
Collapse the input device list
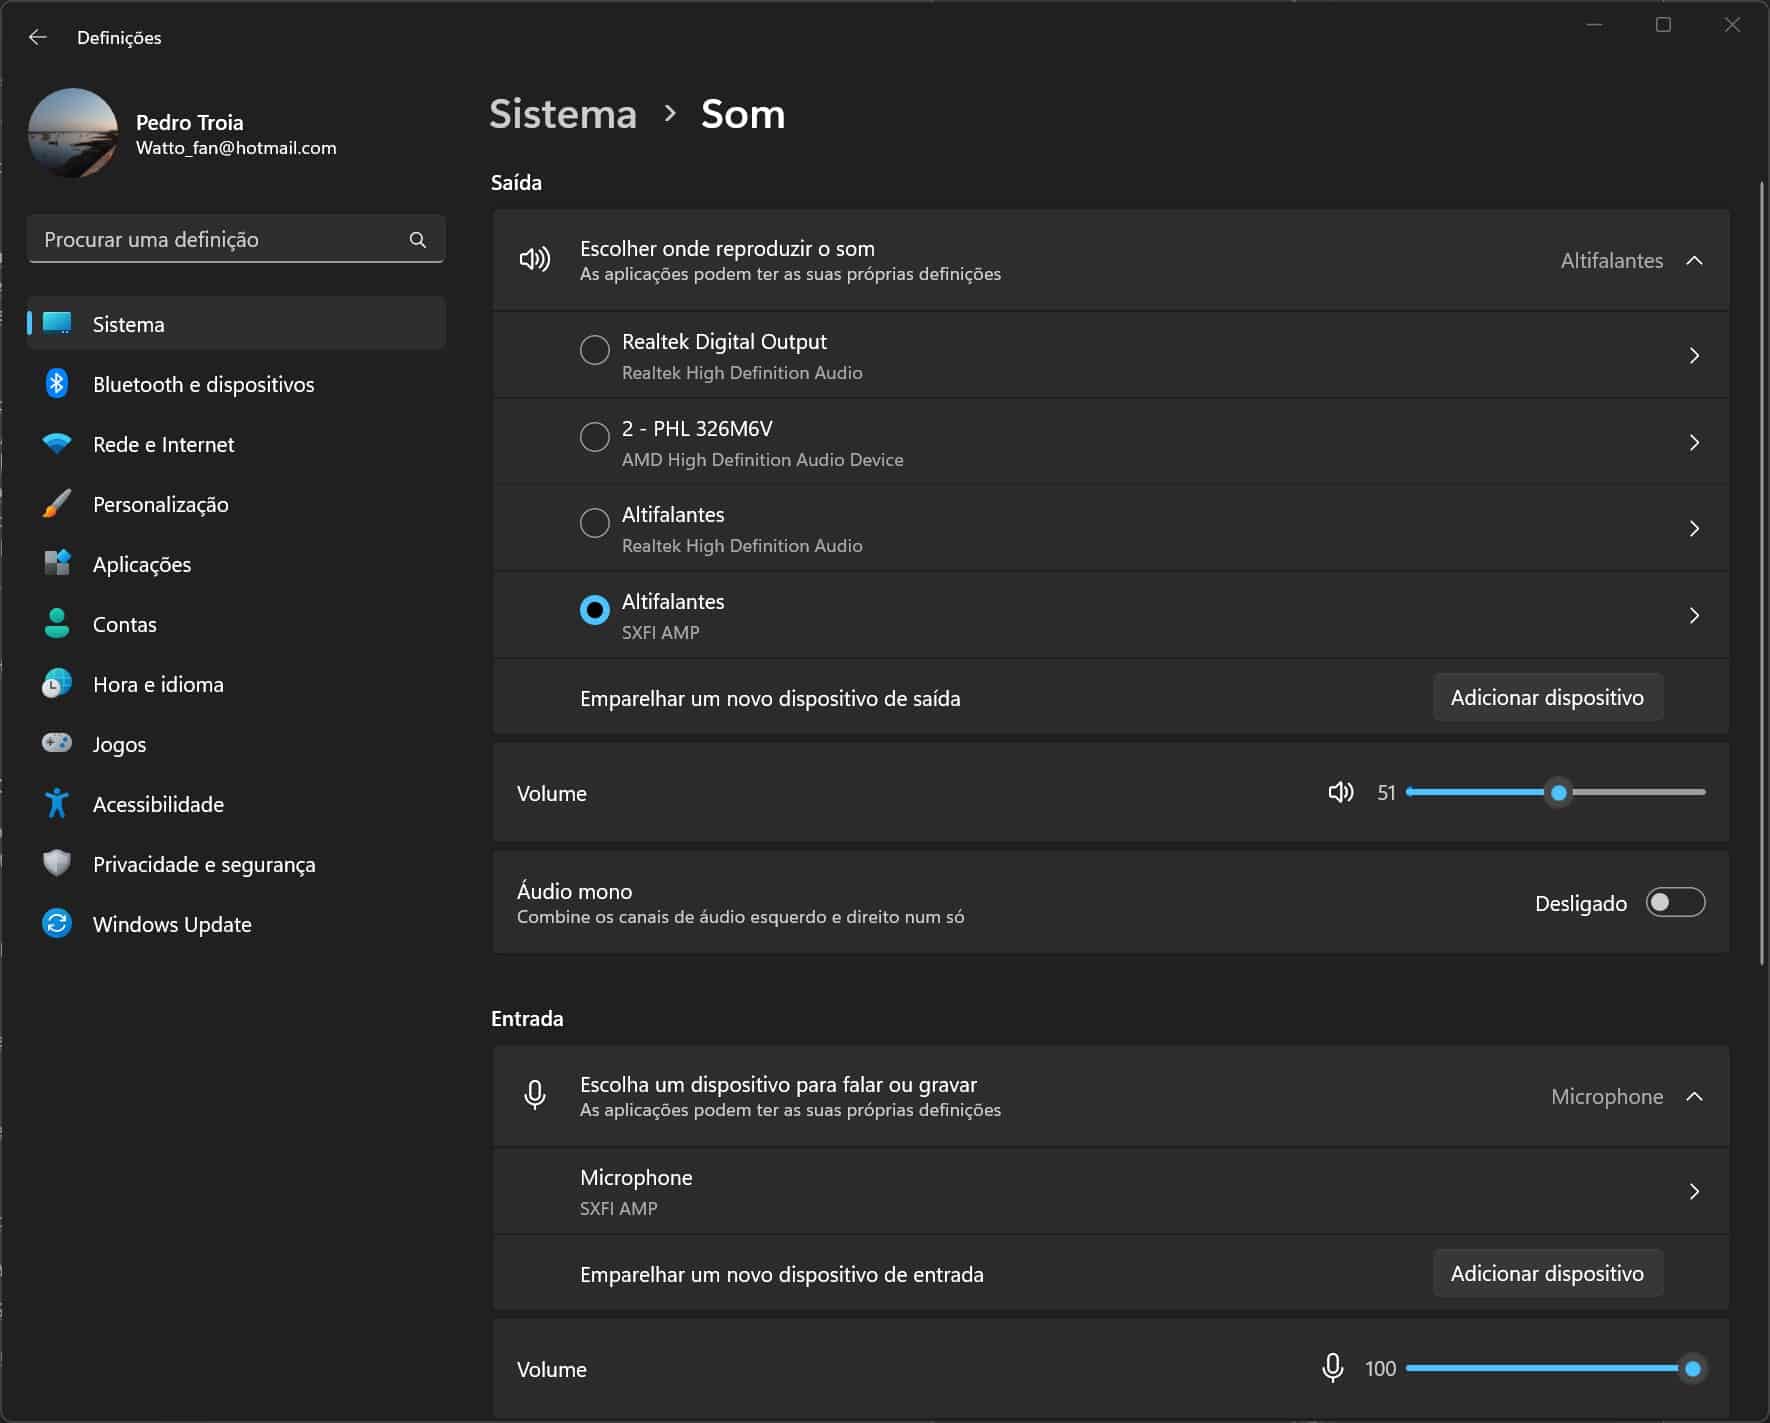(1694, 1097)
